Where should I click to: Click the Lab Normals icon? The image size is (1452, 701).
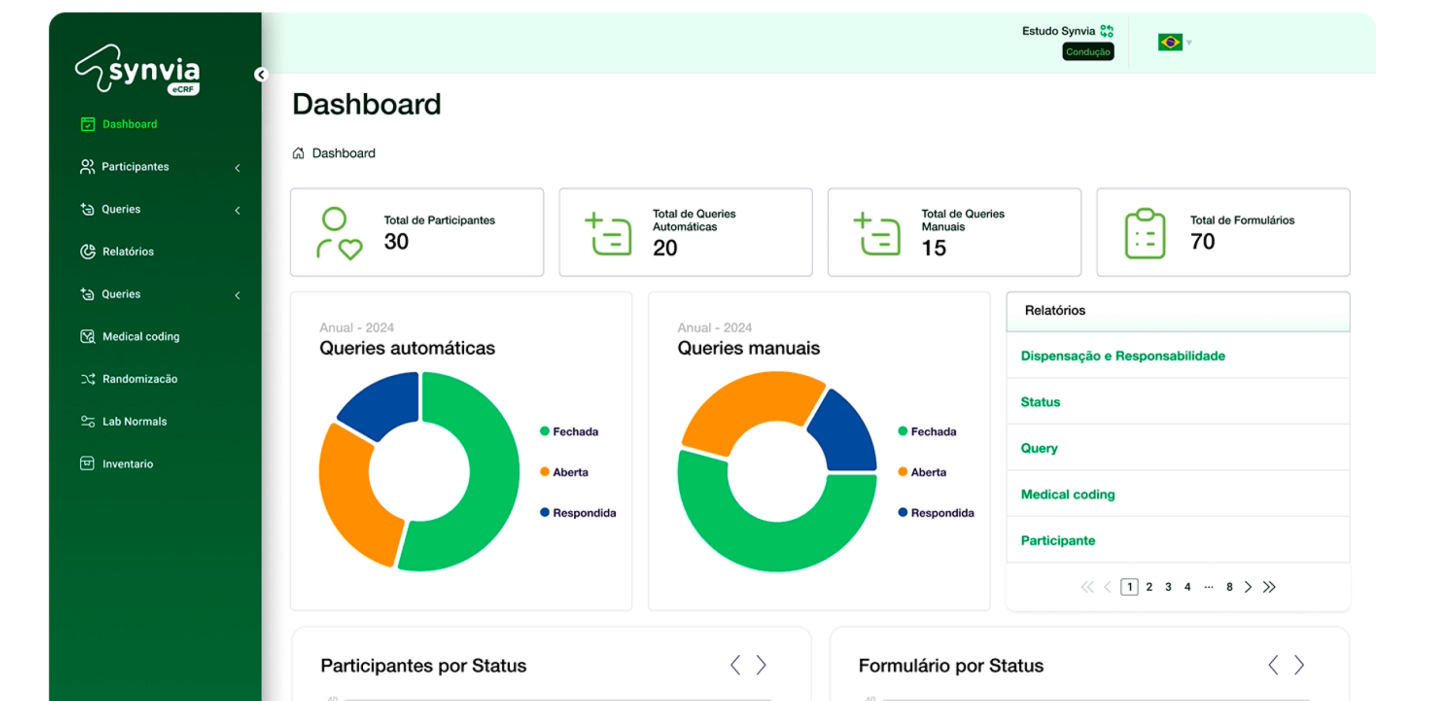(x=86, y=421)
